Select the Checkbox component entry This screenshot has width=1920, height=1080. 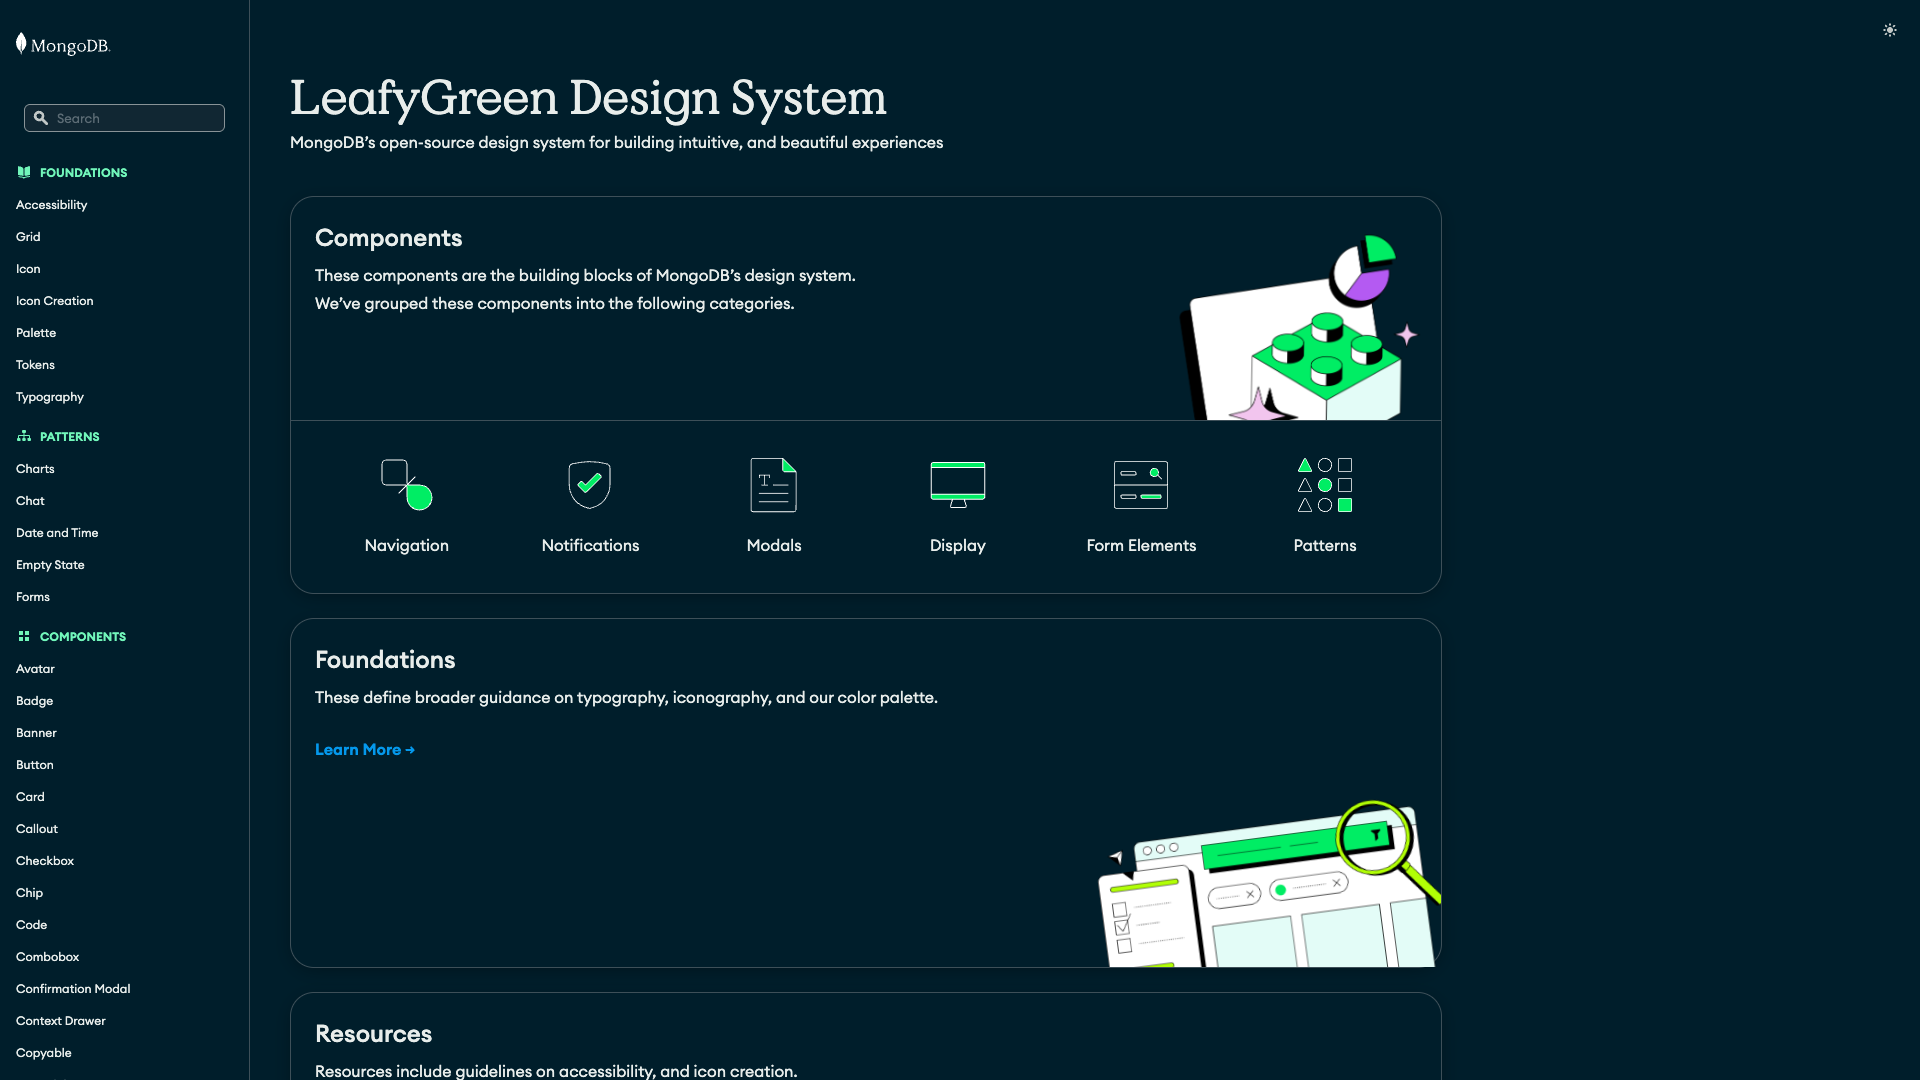pos(44,860)
